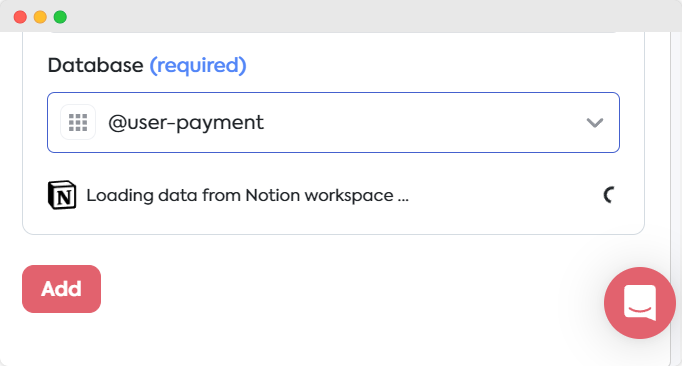The image size is (682, 366).
Task: Click the chat bubble smile icon
Action: tap(640, 303)
